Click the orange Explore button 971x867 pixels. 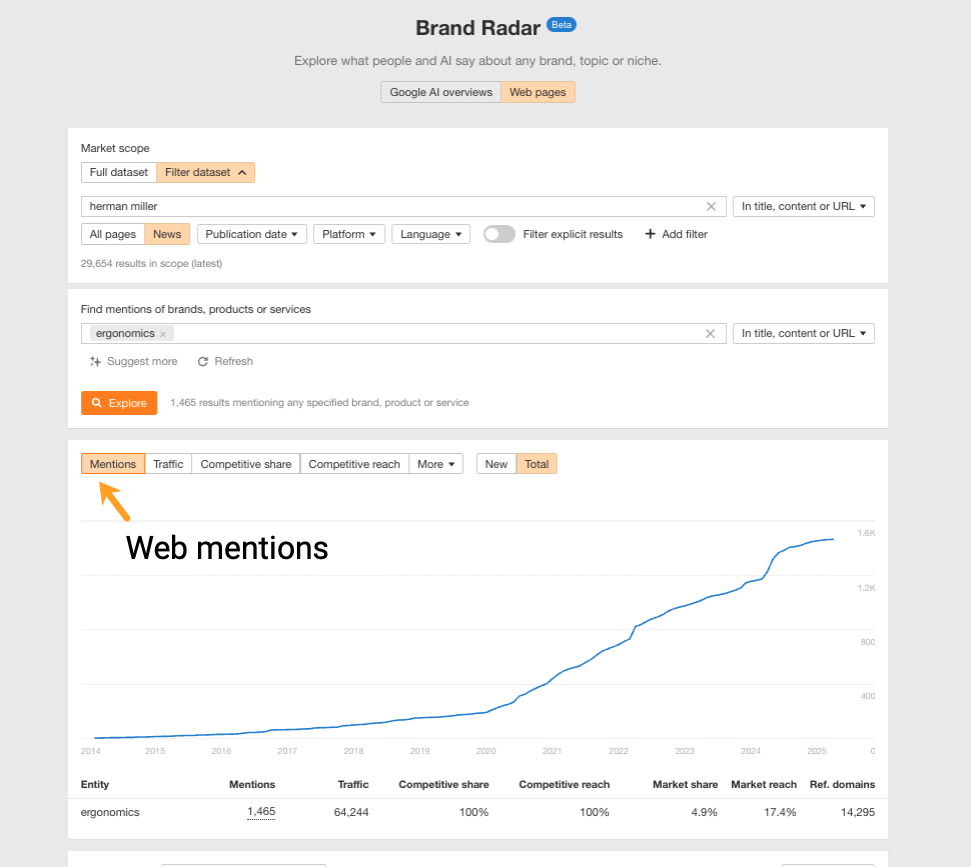tap(119, 403)
